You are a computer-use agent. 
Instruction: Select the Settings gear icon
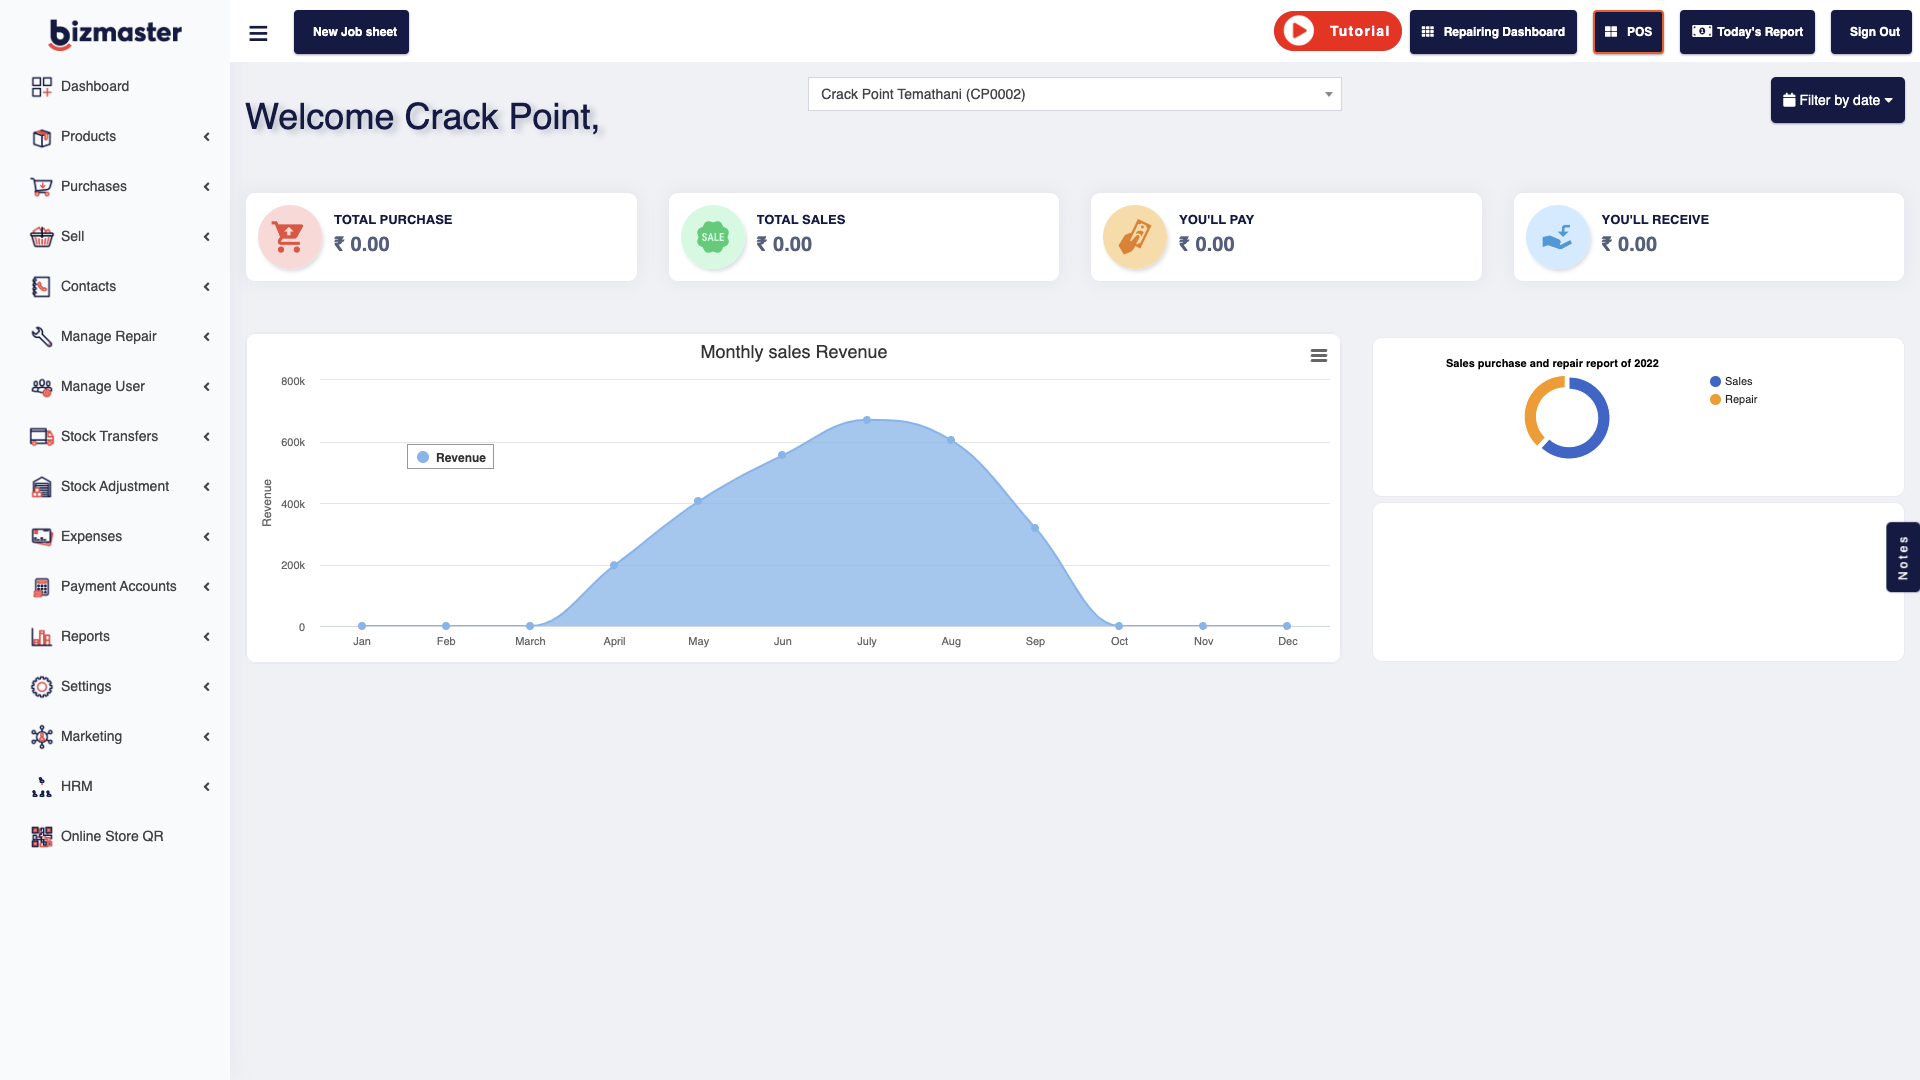coord(41,686)
